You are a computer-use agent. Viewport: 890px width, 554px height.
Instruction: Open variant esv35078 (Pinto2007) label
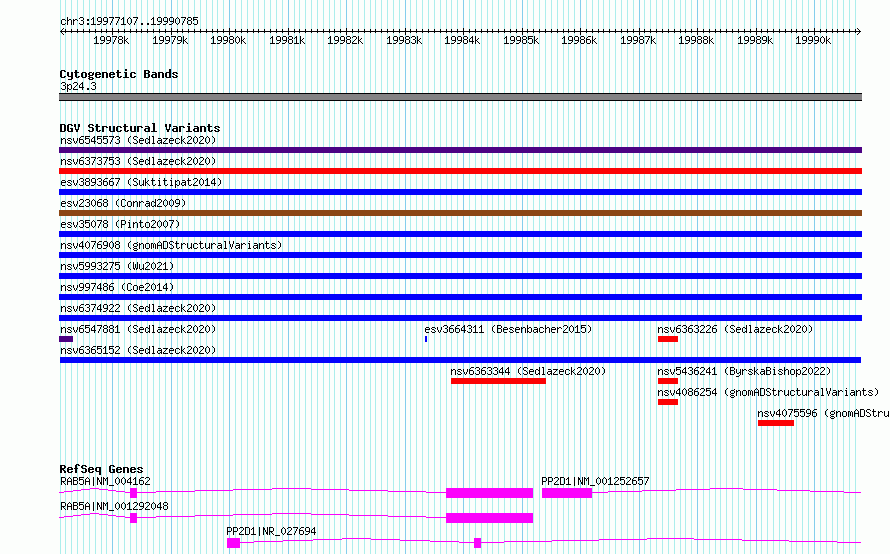(x=120, y=224)
